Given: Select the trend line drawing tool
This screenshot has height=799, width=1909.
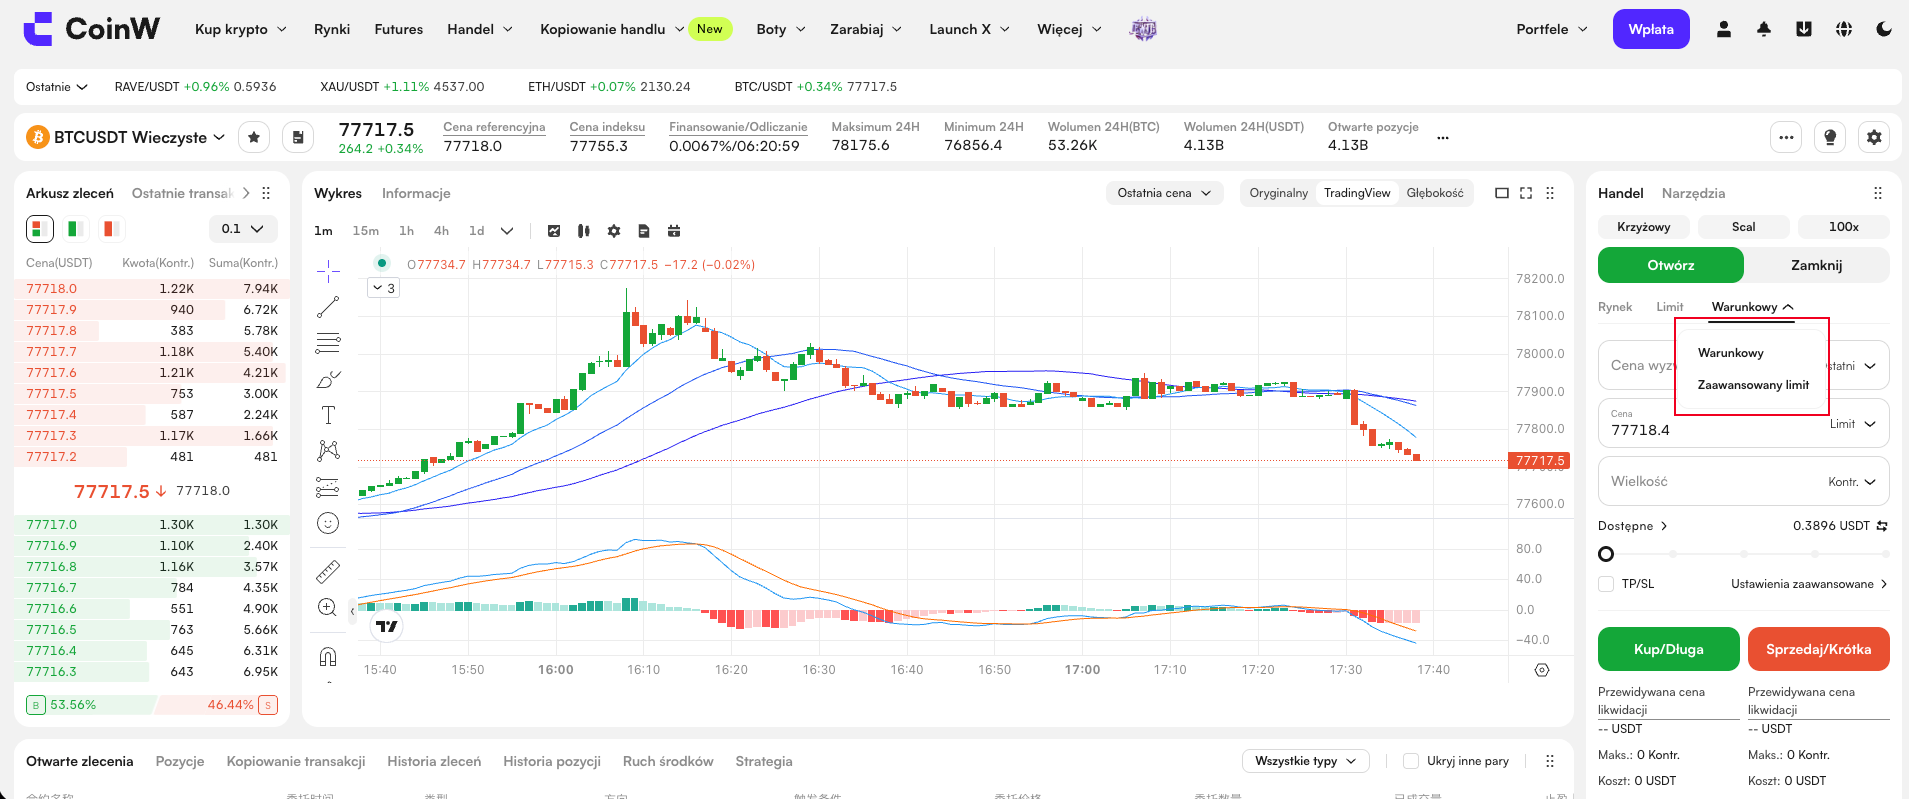Looking at the screenshot, I should (x=328, y=306).
